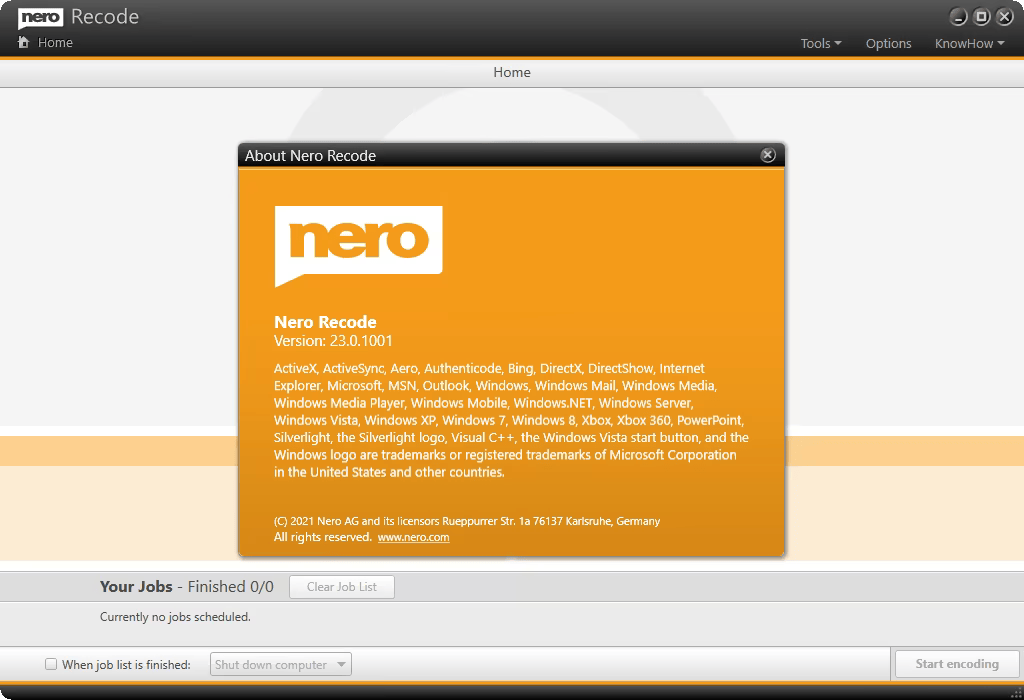Click the house icon beside Home
The image size is (1024, 700).
tap(24, 43)
